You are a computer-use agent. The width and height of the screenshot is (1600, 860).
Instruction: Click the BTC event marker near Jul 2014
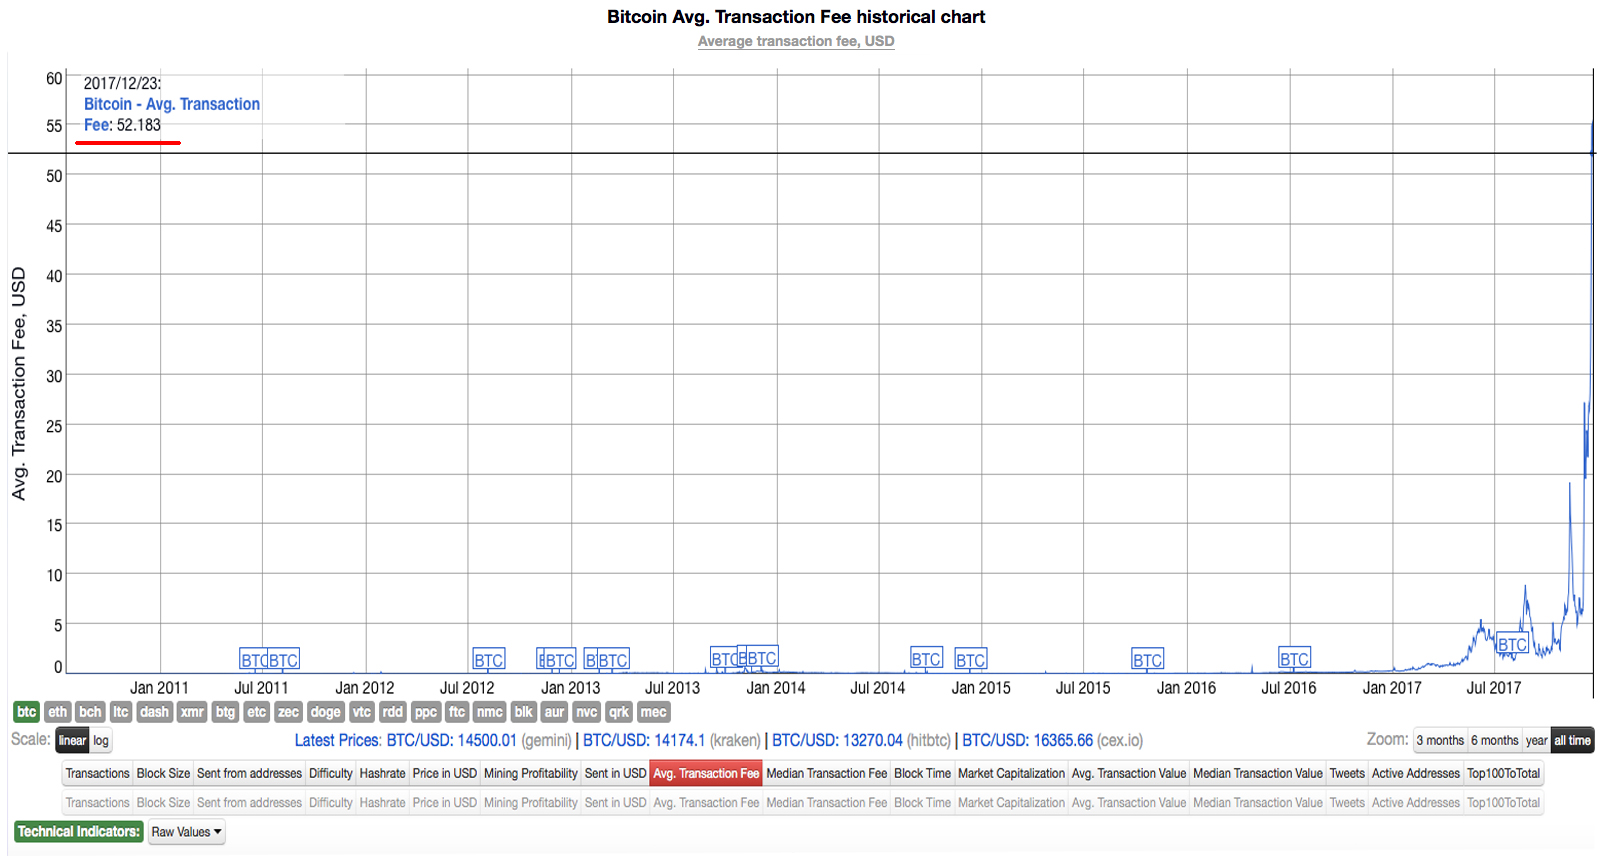(926, 659)
